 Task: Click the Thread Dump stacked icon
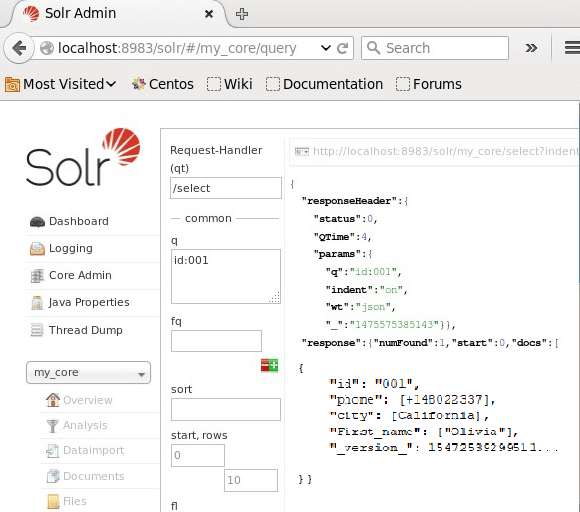pos(37,330)
